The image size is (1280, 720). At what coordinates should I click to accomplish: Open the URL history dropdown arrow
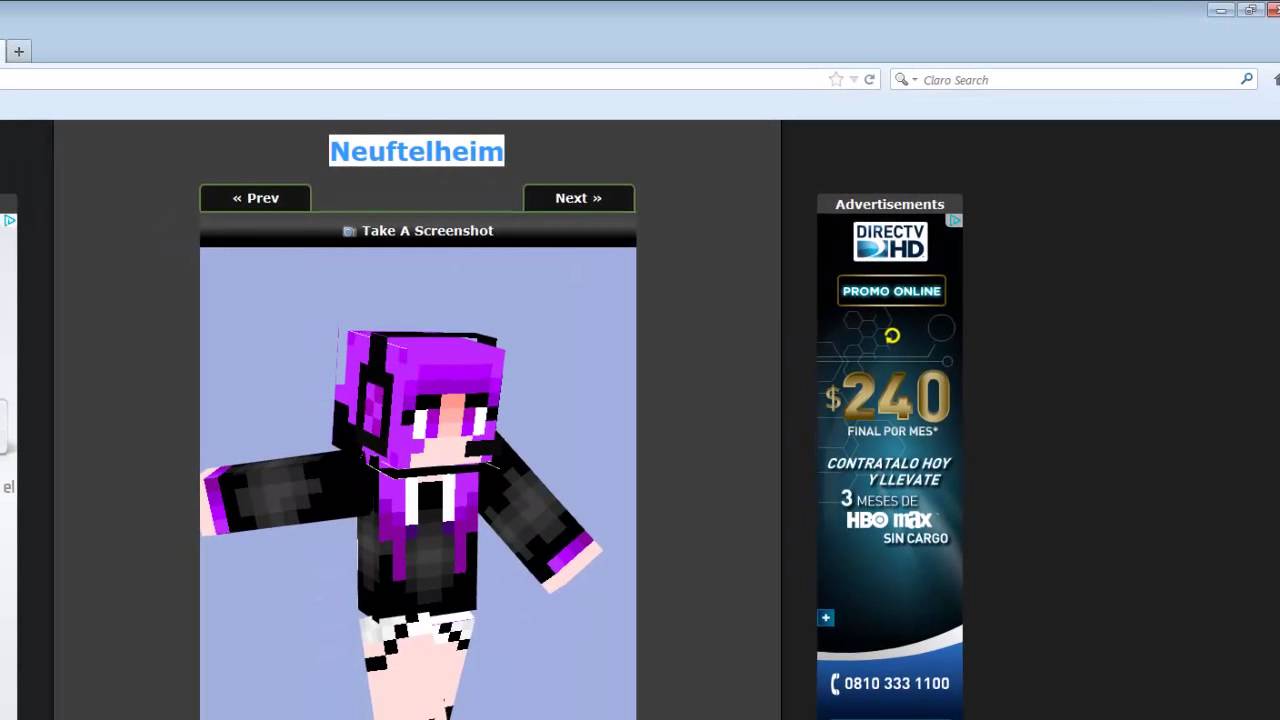[x=854, y=79]
